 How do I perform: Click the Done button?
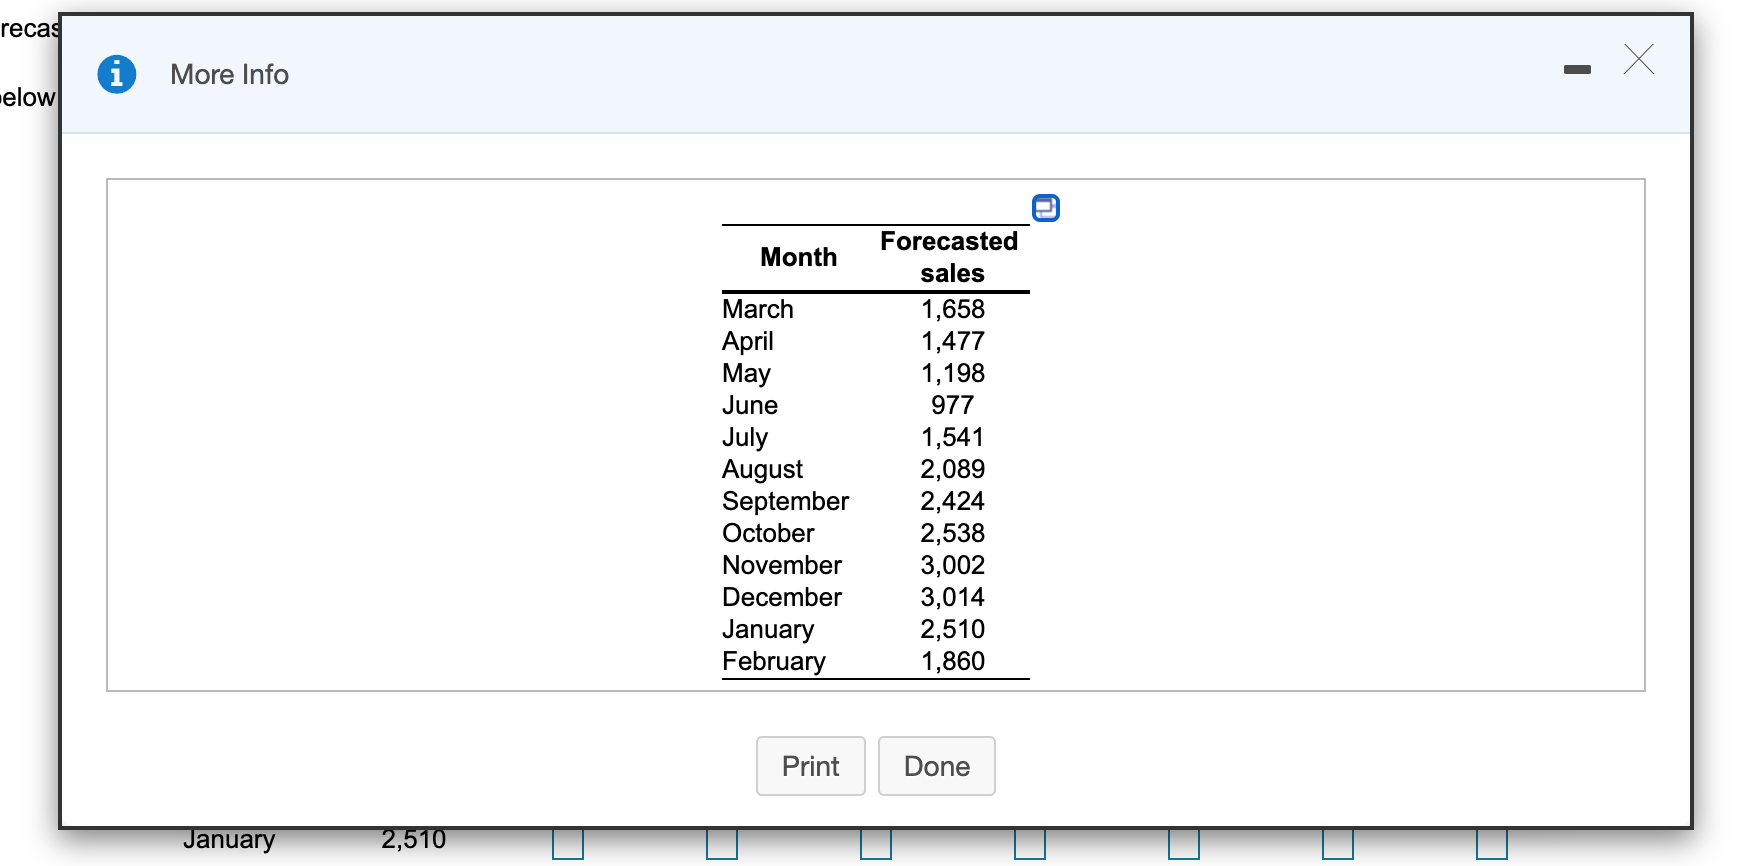point(937,766)
